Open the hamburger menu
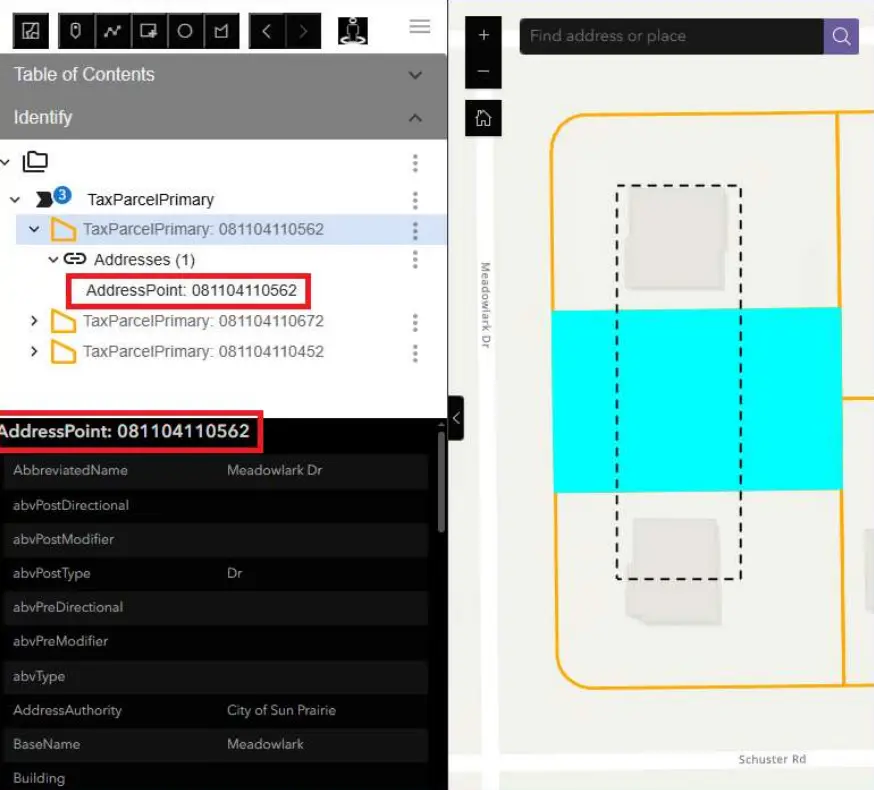The image size is (874, 790). coord(420,27)
